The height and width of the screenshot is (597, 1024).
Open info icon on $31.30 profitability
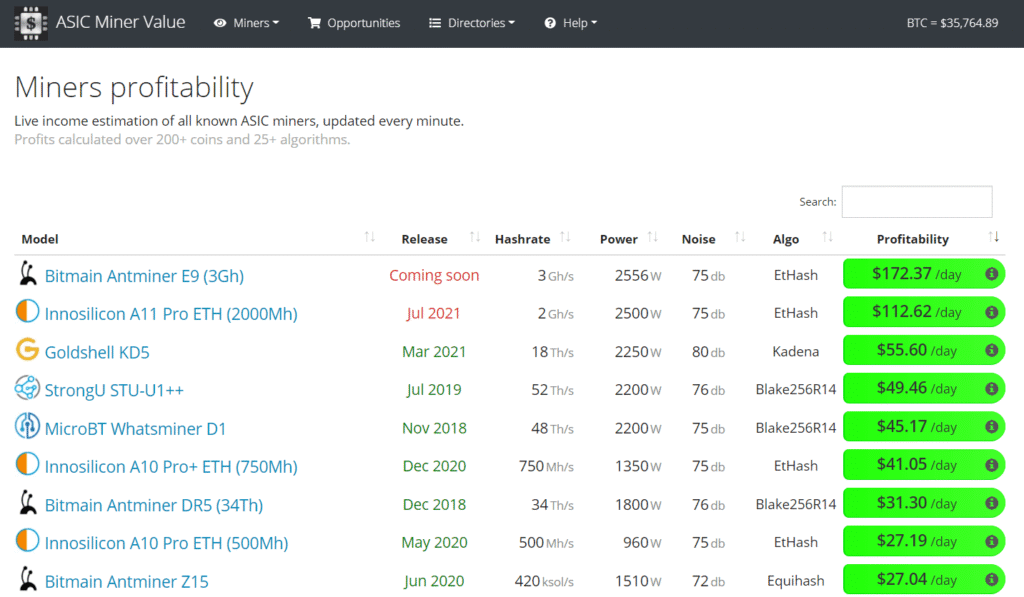(x=991, y=503)
